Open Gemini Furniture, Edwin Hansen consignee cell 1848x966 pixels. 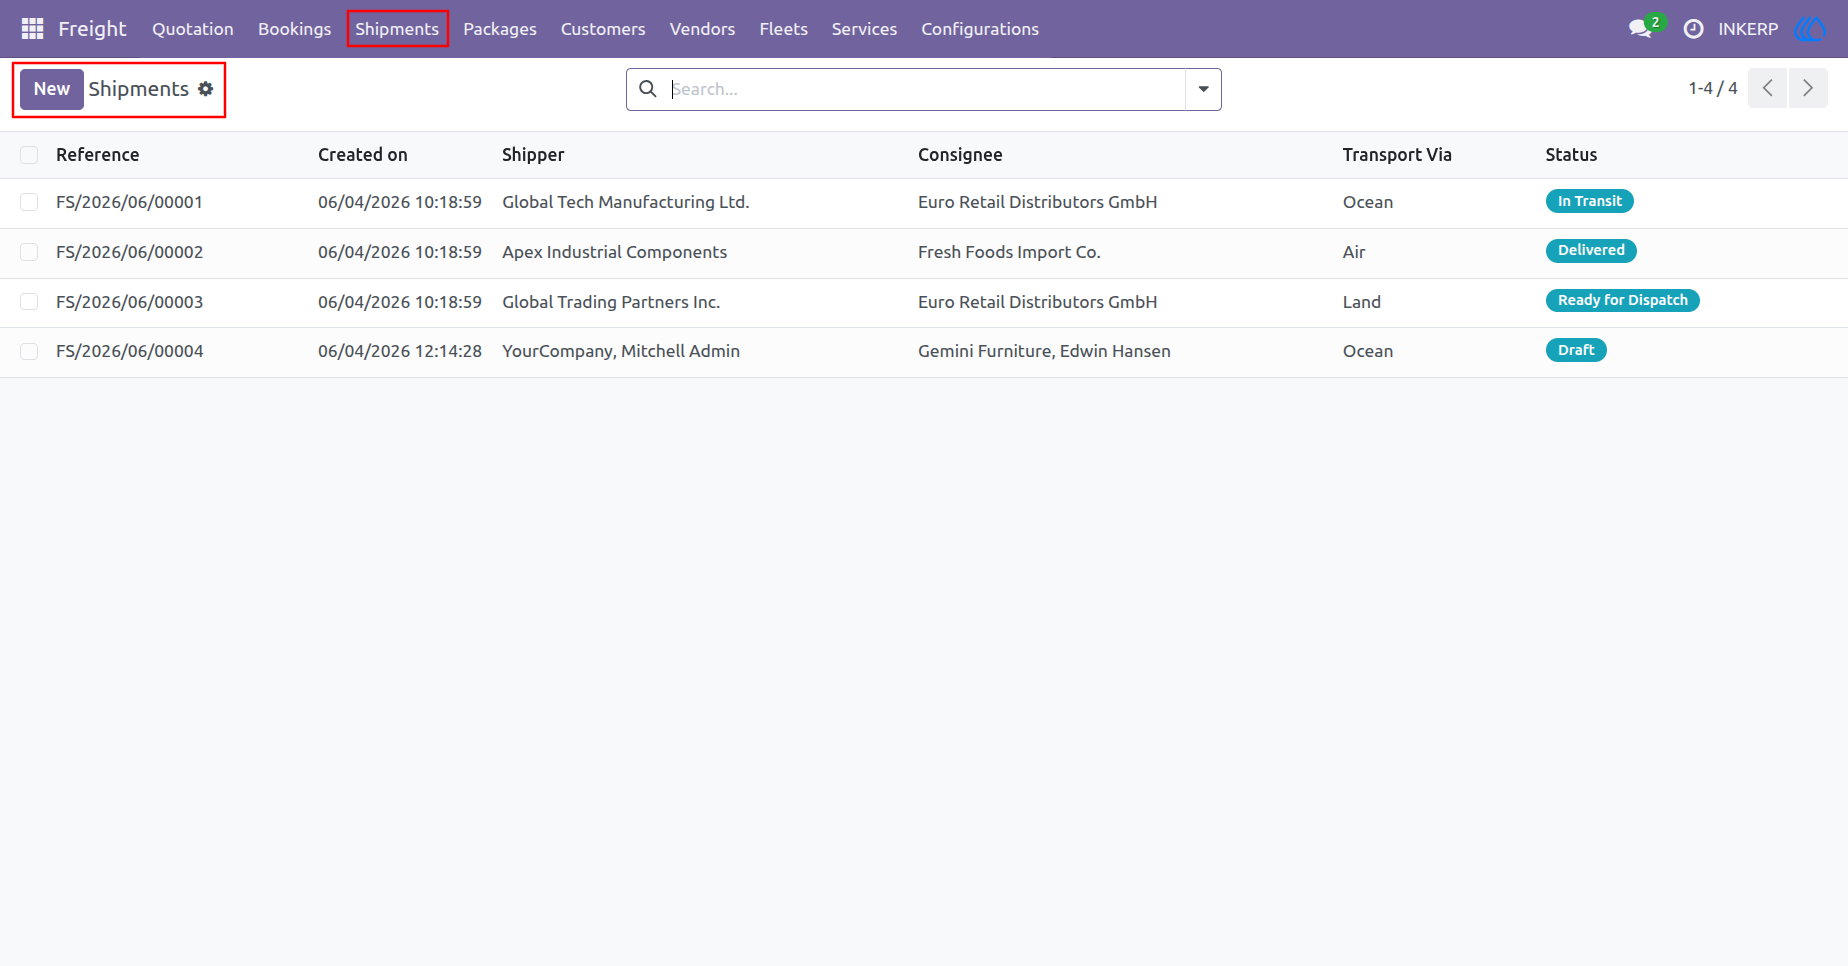[1044, 351]
